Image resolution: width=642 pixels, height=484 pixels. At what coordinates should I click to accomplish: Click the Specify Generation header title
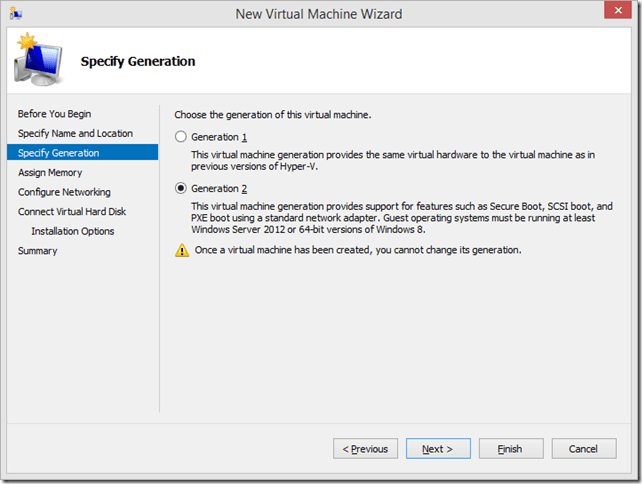[138, 61]
